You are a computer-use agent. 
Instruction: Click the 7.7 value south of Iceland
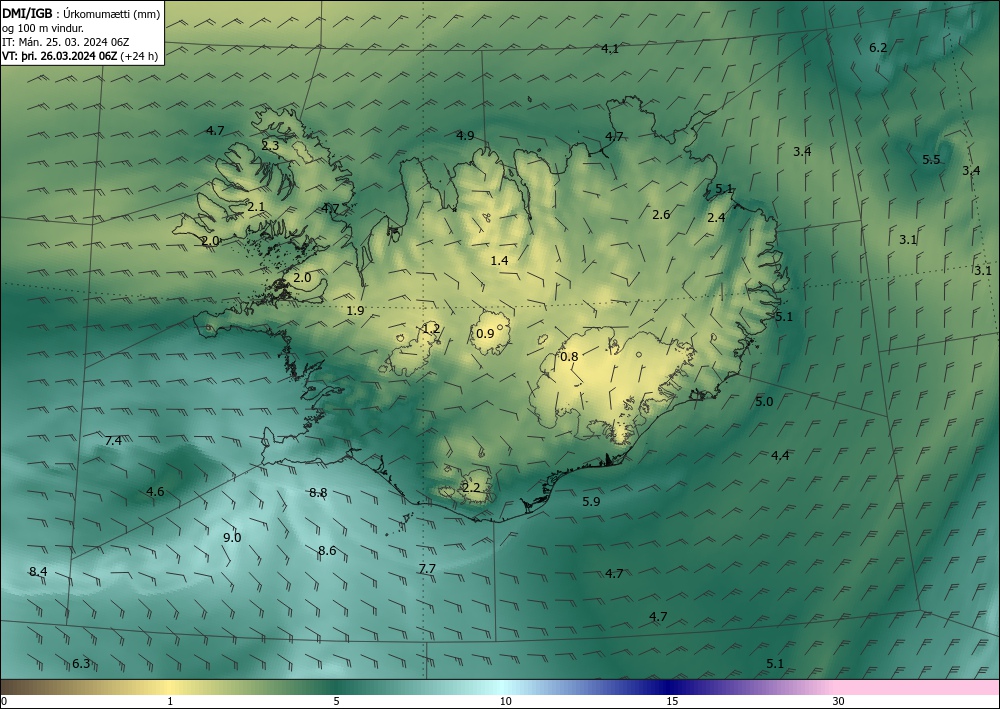click(x=427, y=569)
